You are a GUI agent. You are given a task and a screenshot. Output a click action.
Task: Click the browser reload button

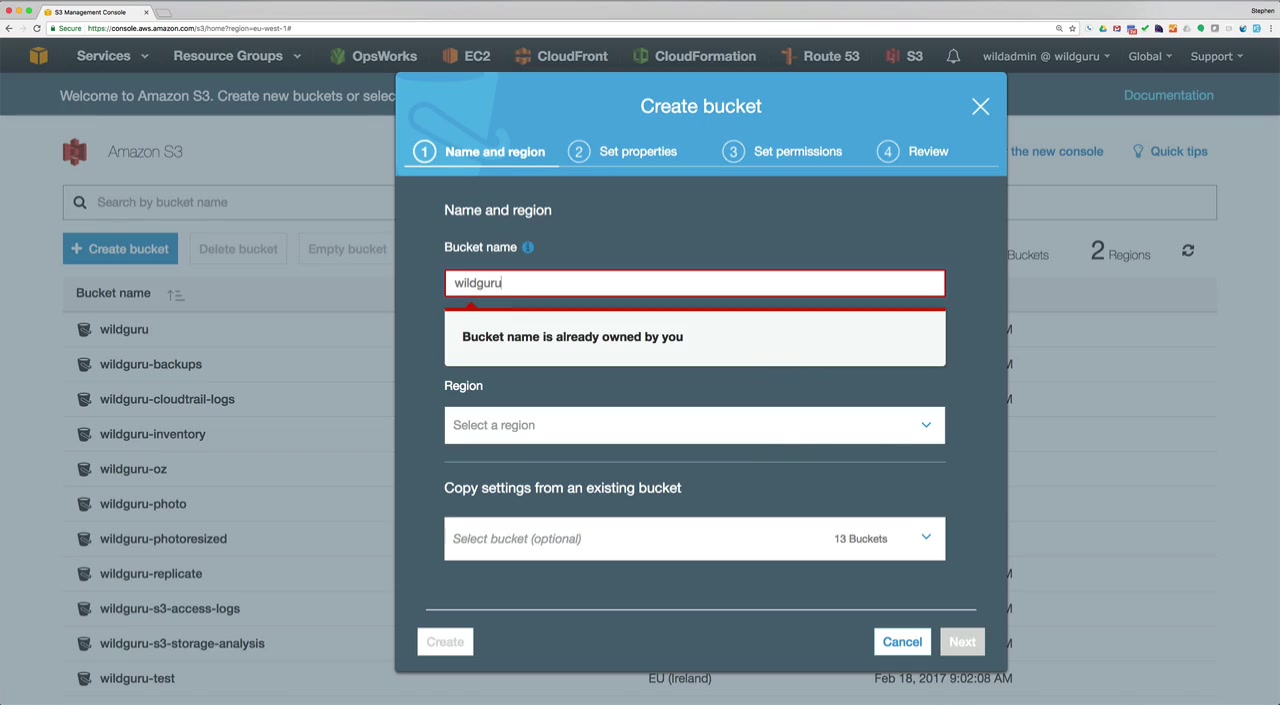tap(37, 28)
